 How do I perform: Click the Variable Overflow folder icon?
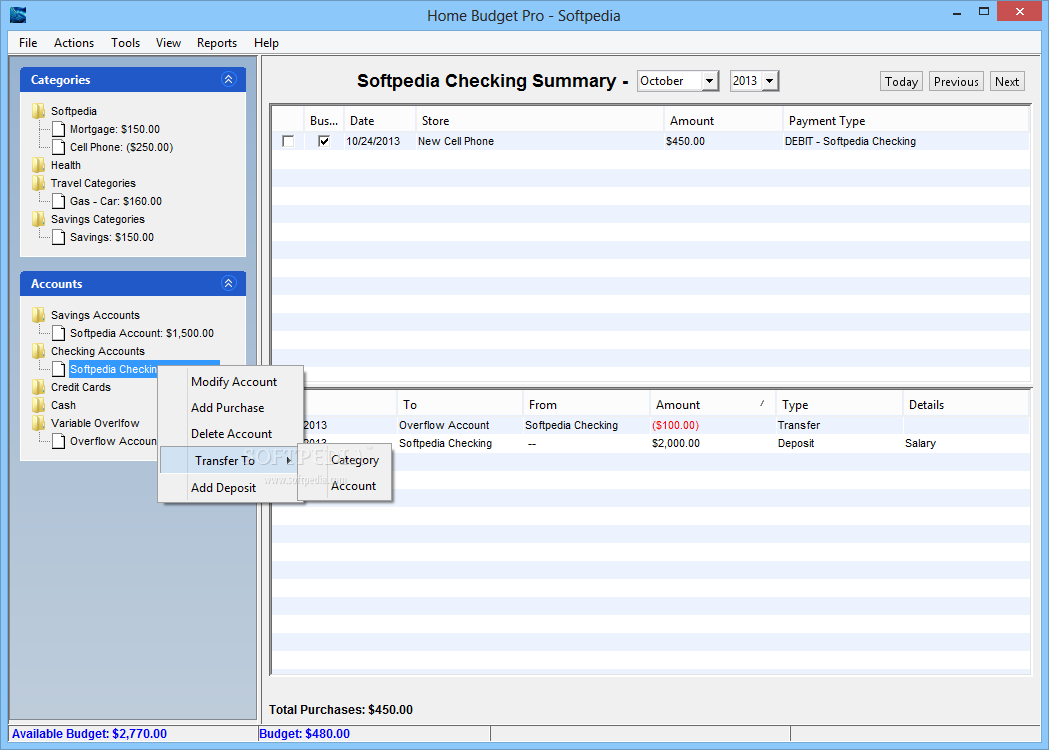click(x=39, y=424)
